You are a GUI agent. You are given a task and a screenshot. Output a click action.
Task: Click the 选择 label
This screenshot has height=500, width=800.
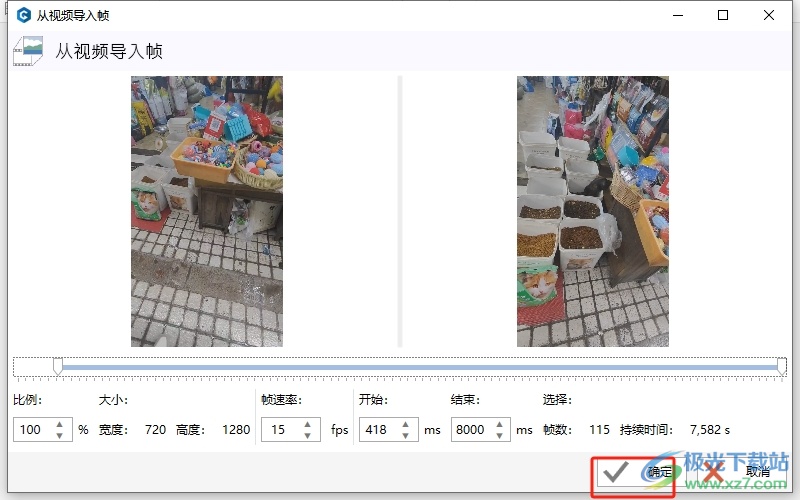[557, 399]
